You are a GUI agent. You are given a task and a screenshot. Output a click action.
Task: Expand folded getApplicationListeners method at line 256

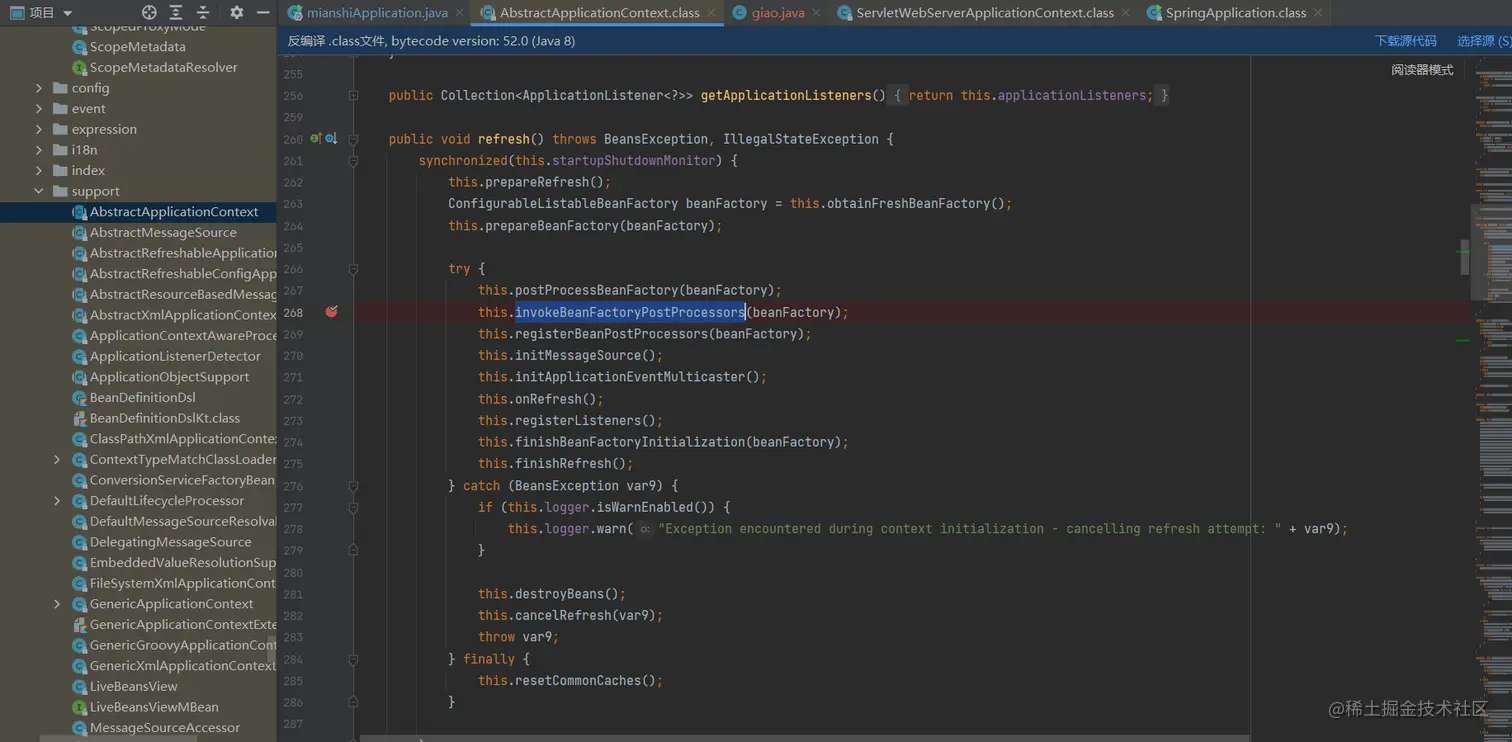(353, 96)
